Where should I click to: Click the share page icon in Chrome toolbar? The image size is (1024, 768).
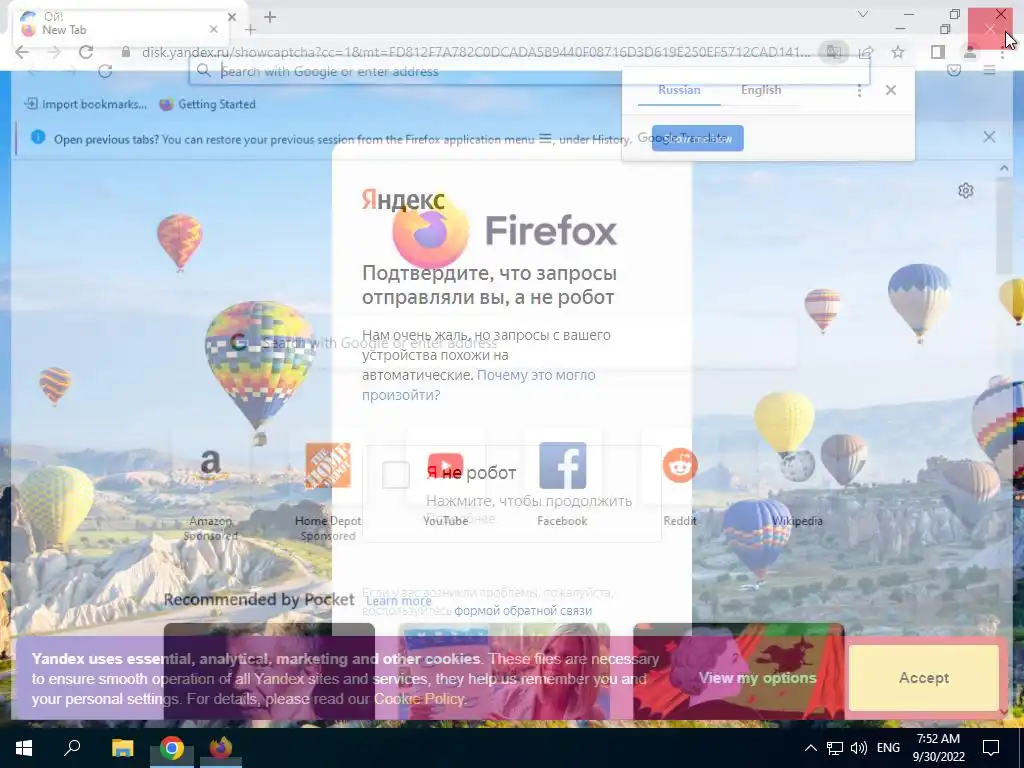click(866, 52)
